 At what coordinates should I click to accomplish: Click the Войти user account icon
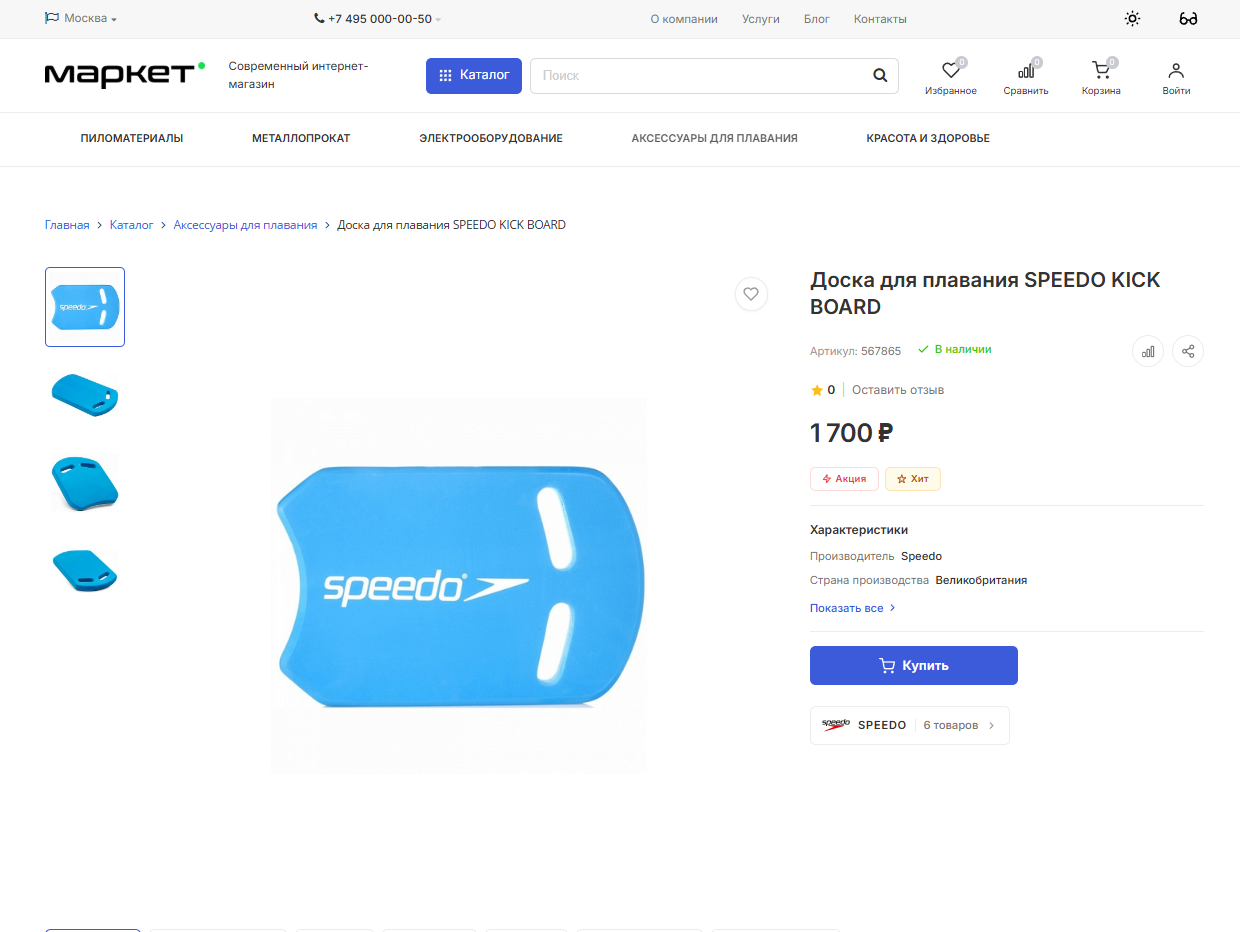point(1176,71)
